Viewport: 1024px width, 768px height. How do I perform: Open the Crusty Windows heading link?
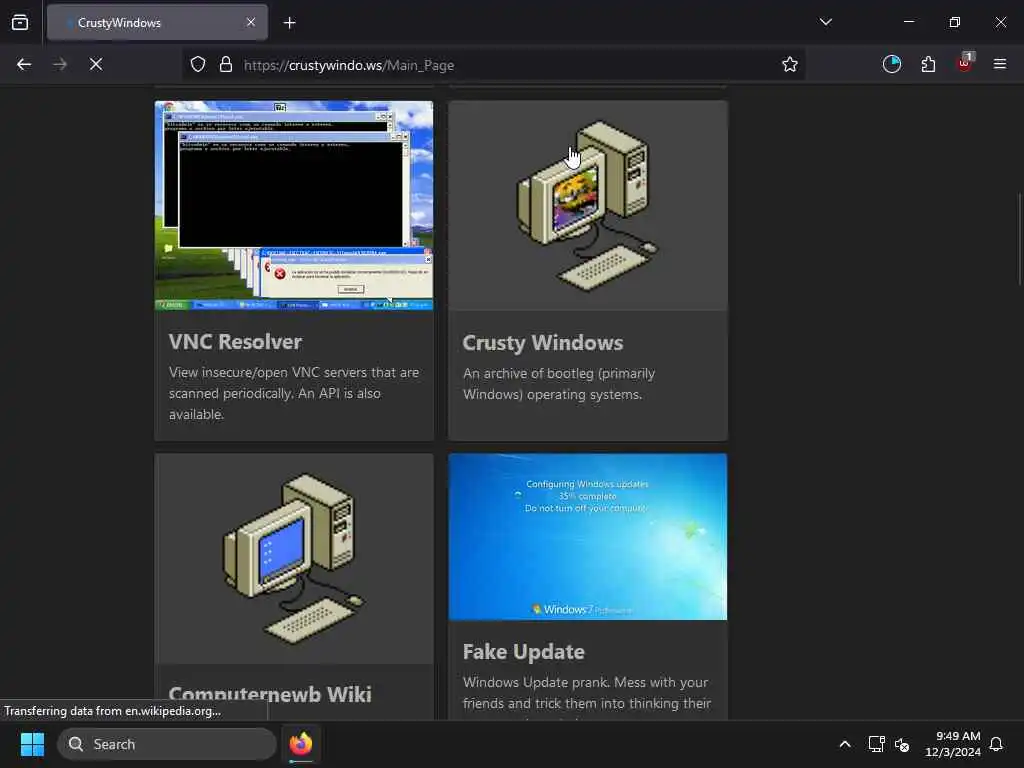[x=543, y=343]
